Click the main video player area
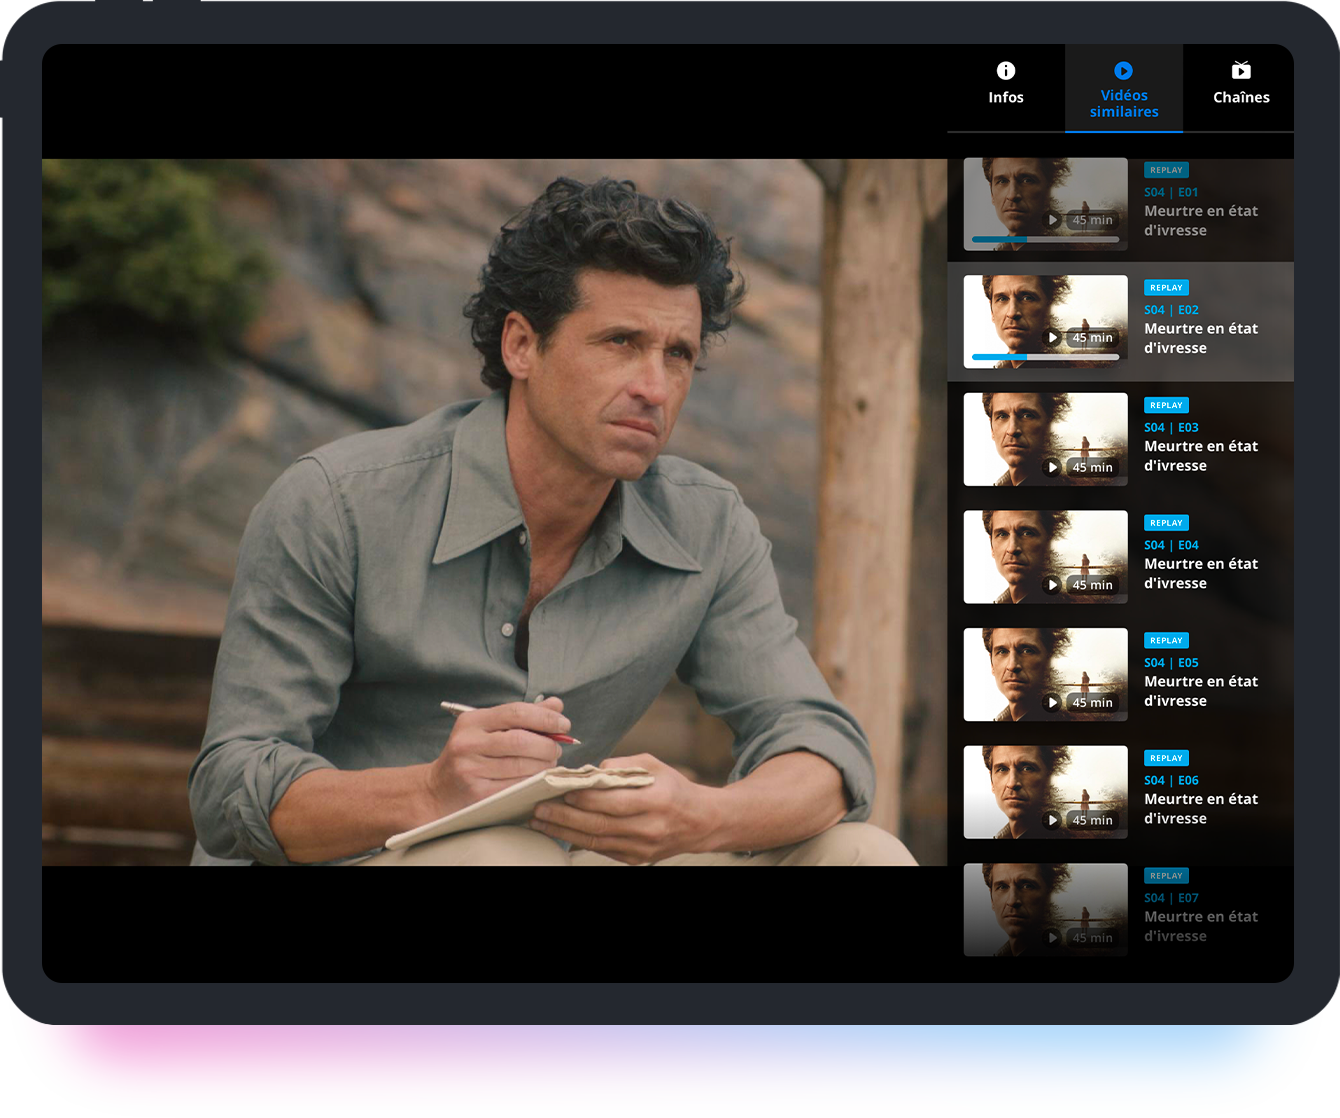 pyautogui.click(x=494, y=512)
